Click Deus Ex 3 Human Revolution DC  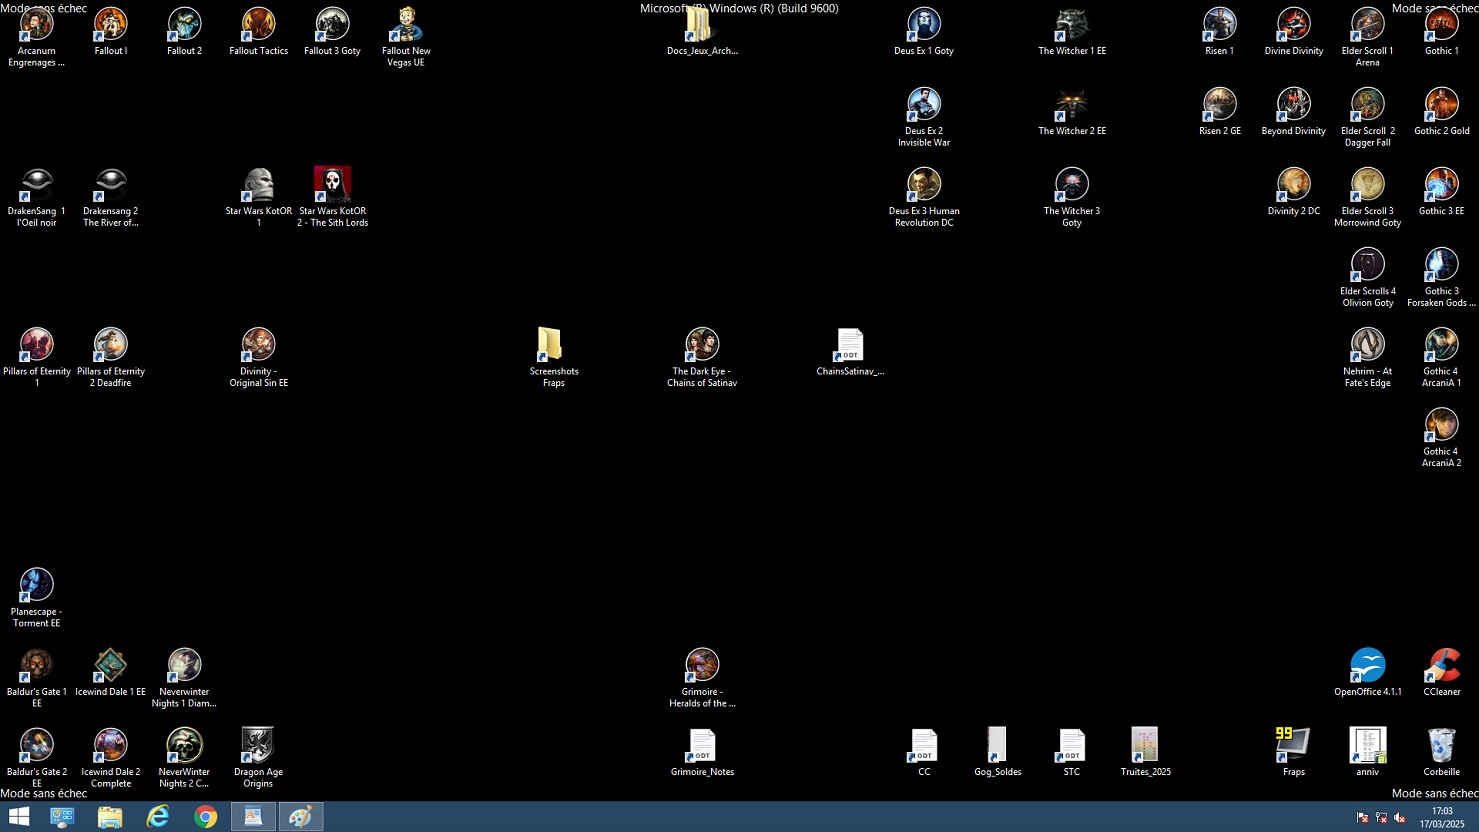tap(924, 184)
